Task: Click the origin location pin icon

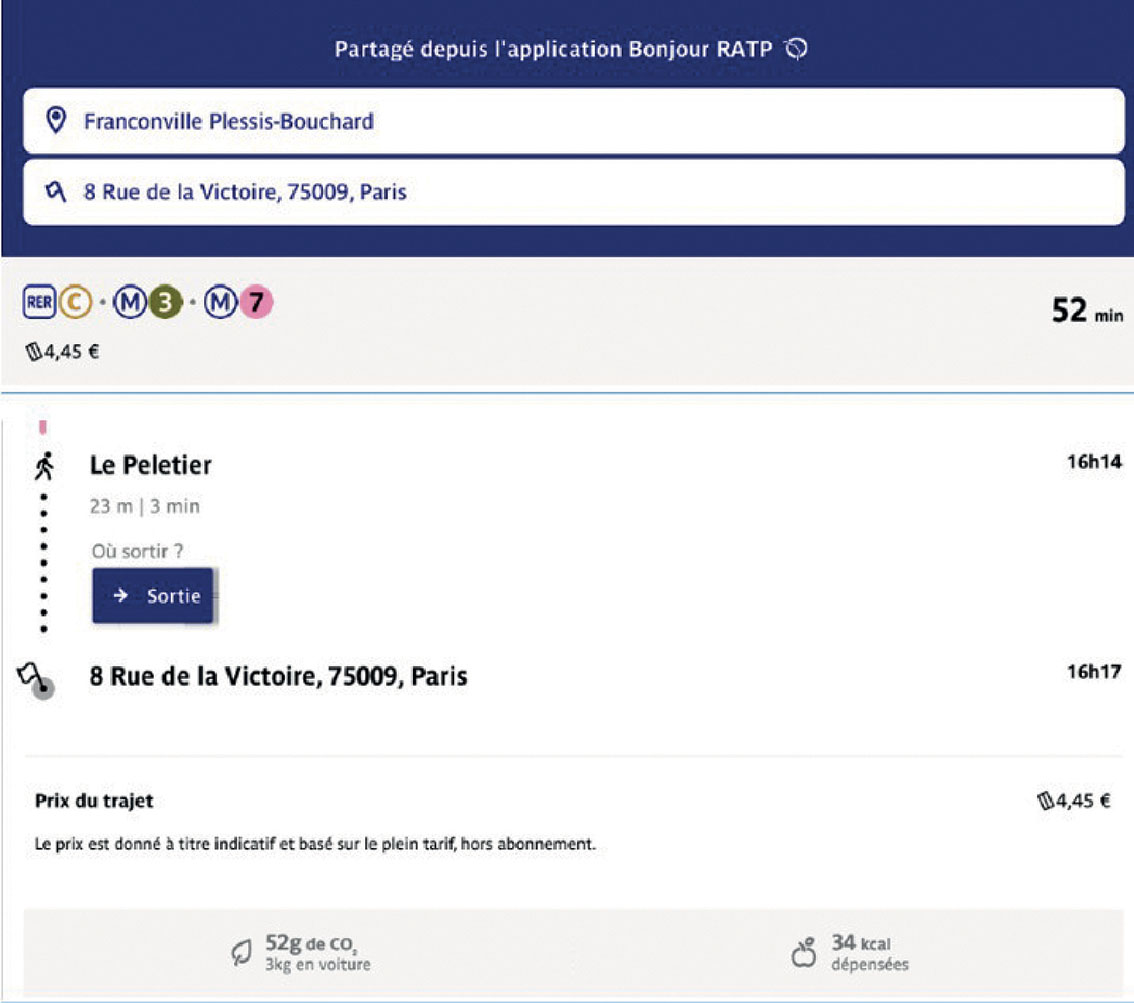Action: (x=57, y=121)
